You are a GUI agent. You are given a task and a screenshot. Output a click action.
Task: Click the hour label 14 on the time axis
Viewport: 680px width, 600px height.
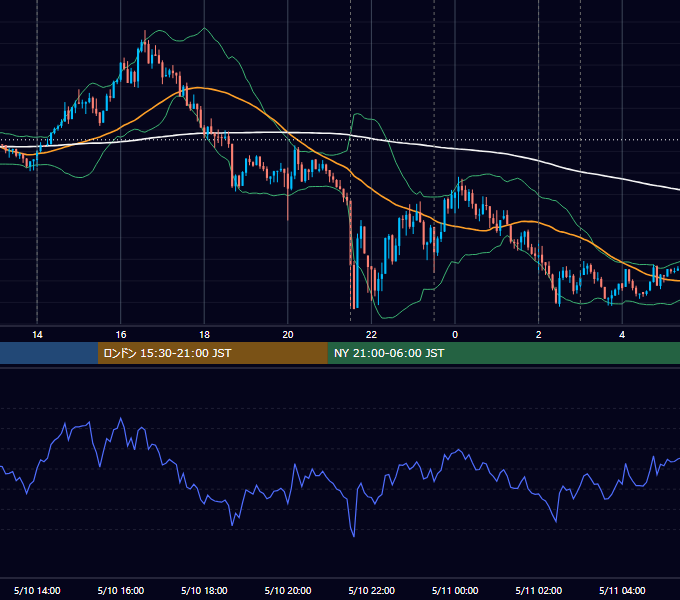click(x=37, y=335)
